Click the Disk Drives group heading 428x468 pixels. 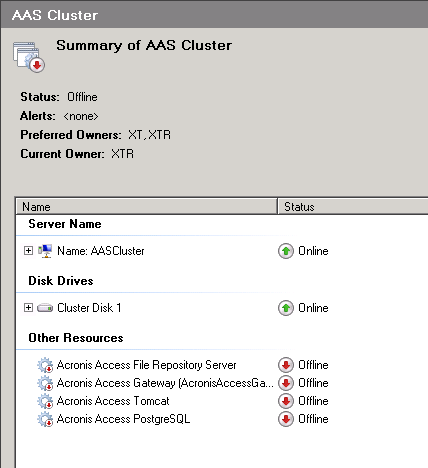61,281
